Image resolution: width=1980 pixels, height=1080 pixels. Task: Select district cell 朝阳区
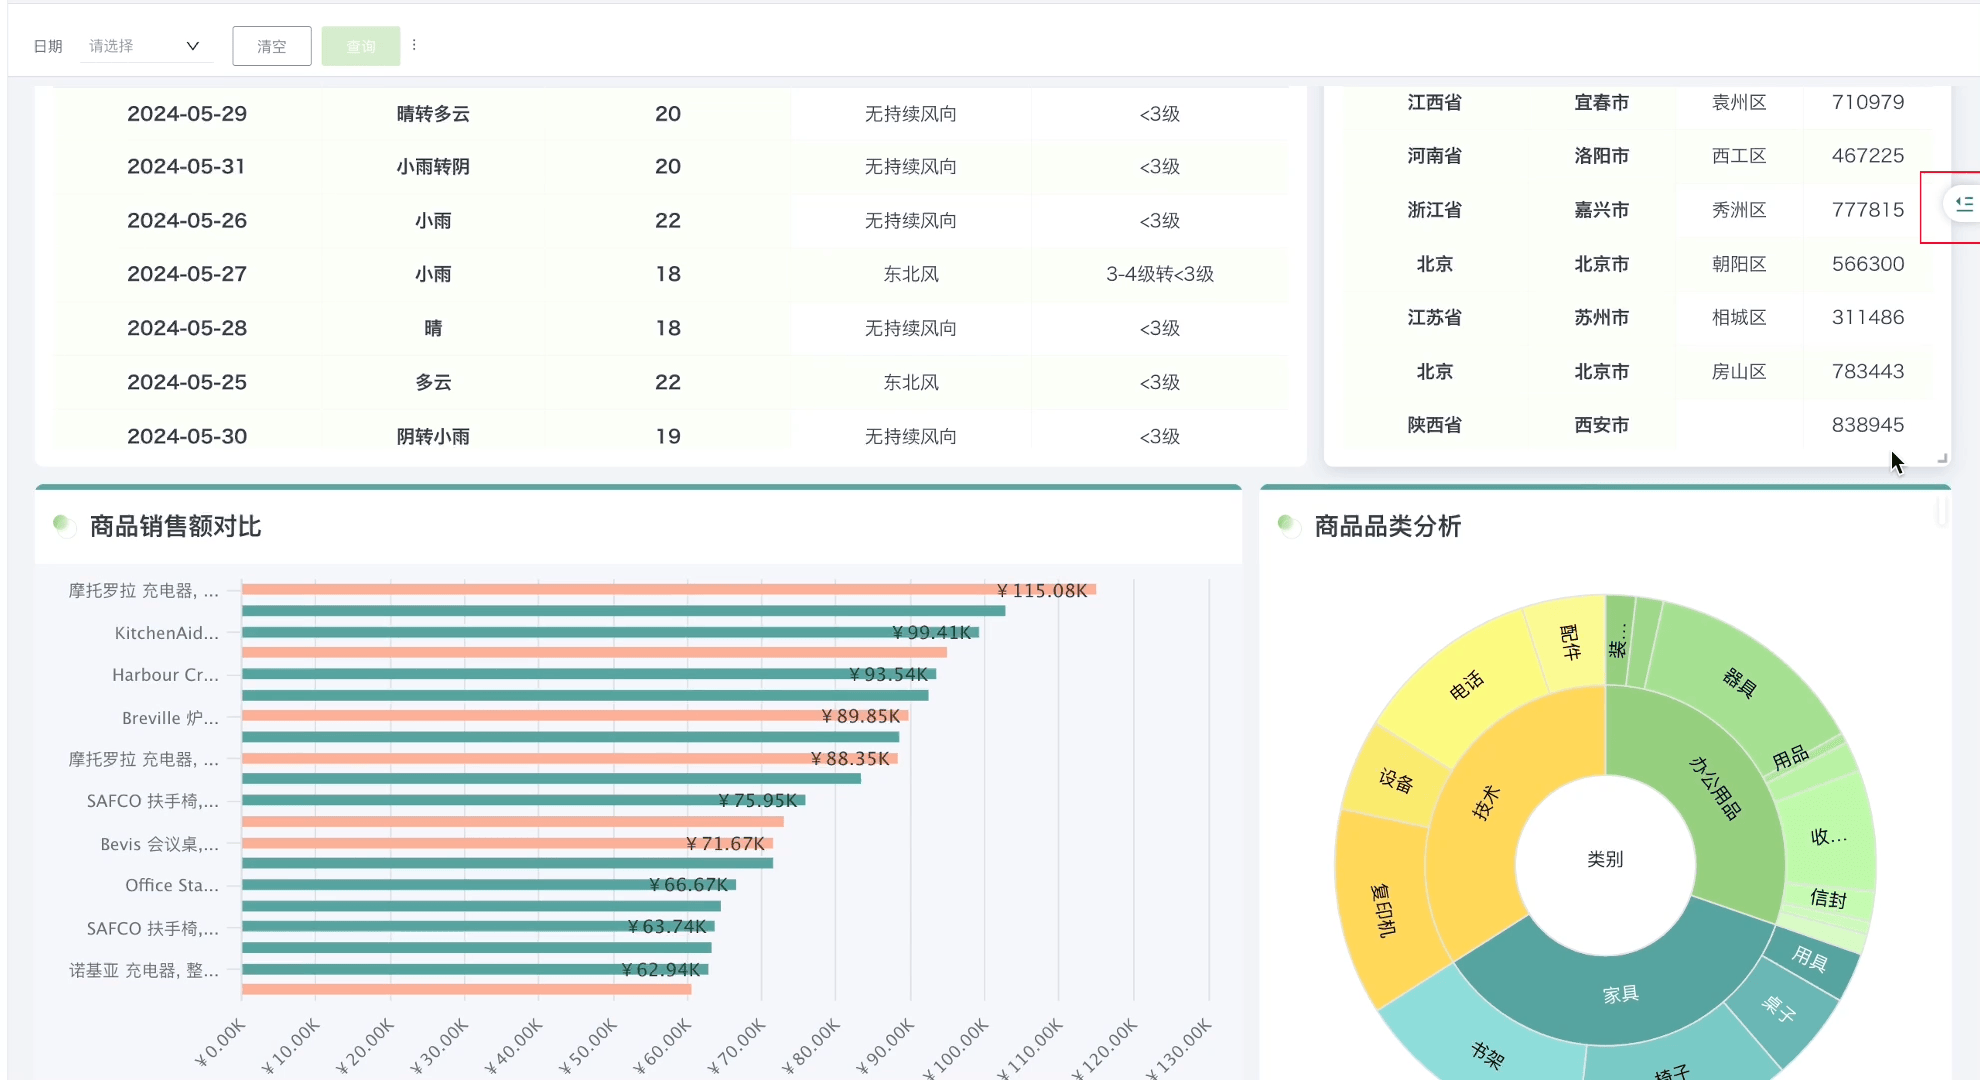click(1739, 264)
